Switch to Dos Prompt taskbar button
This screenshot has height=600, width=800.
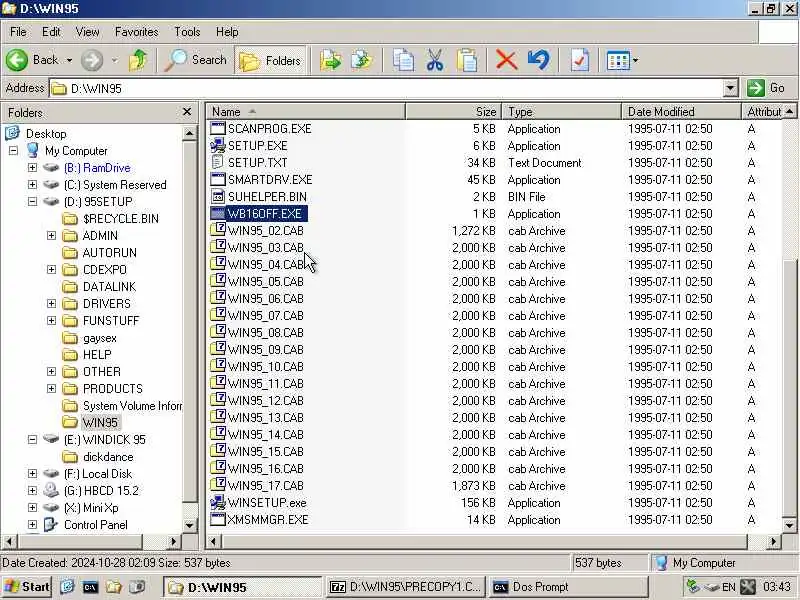coord(567,587)
